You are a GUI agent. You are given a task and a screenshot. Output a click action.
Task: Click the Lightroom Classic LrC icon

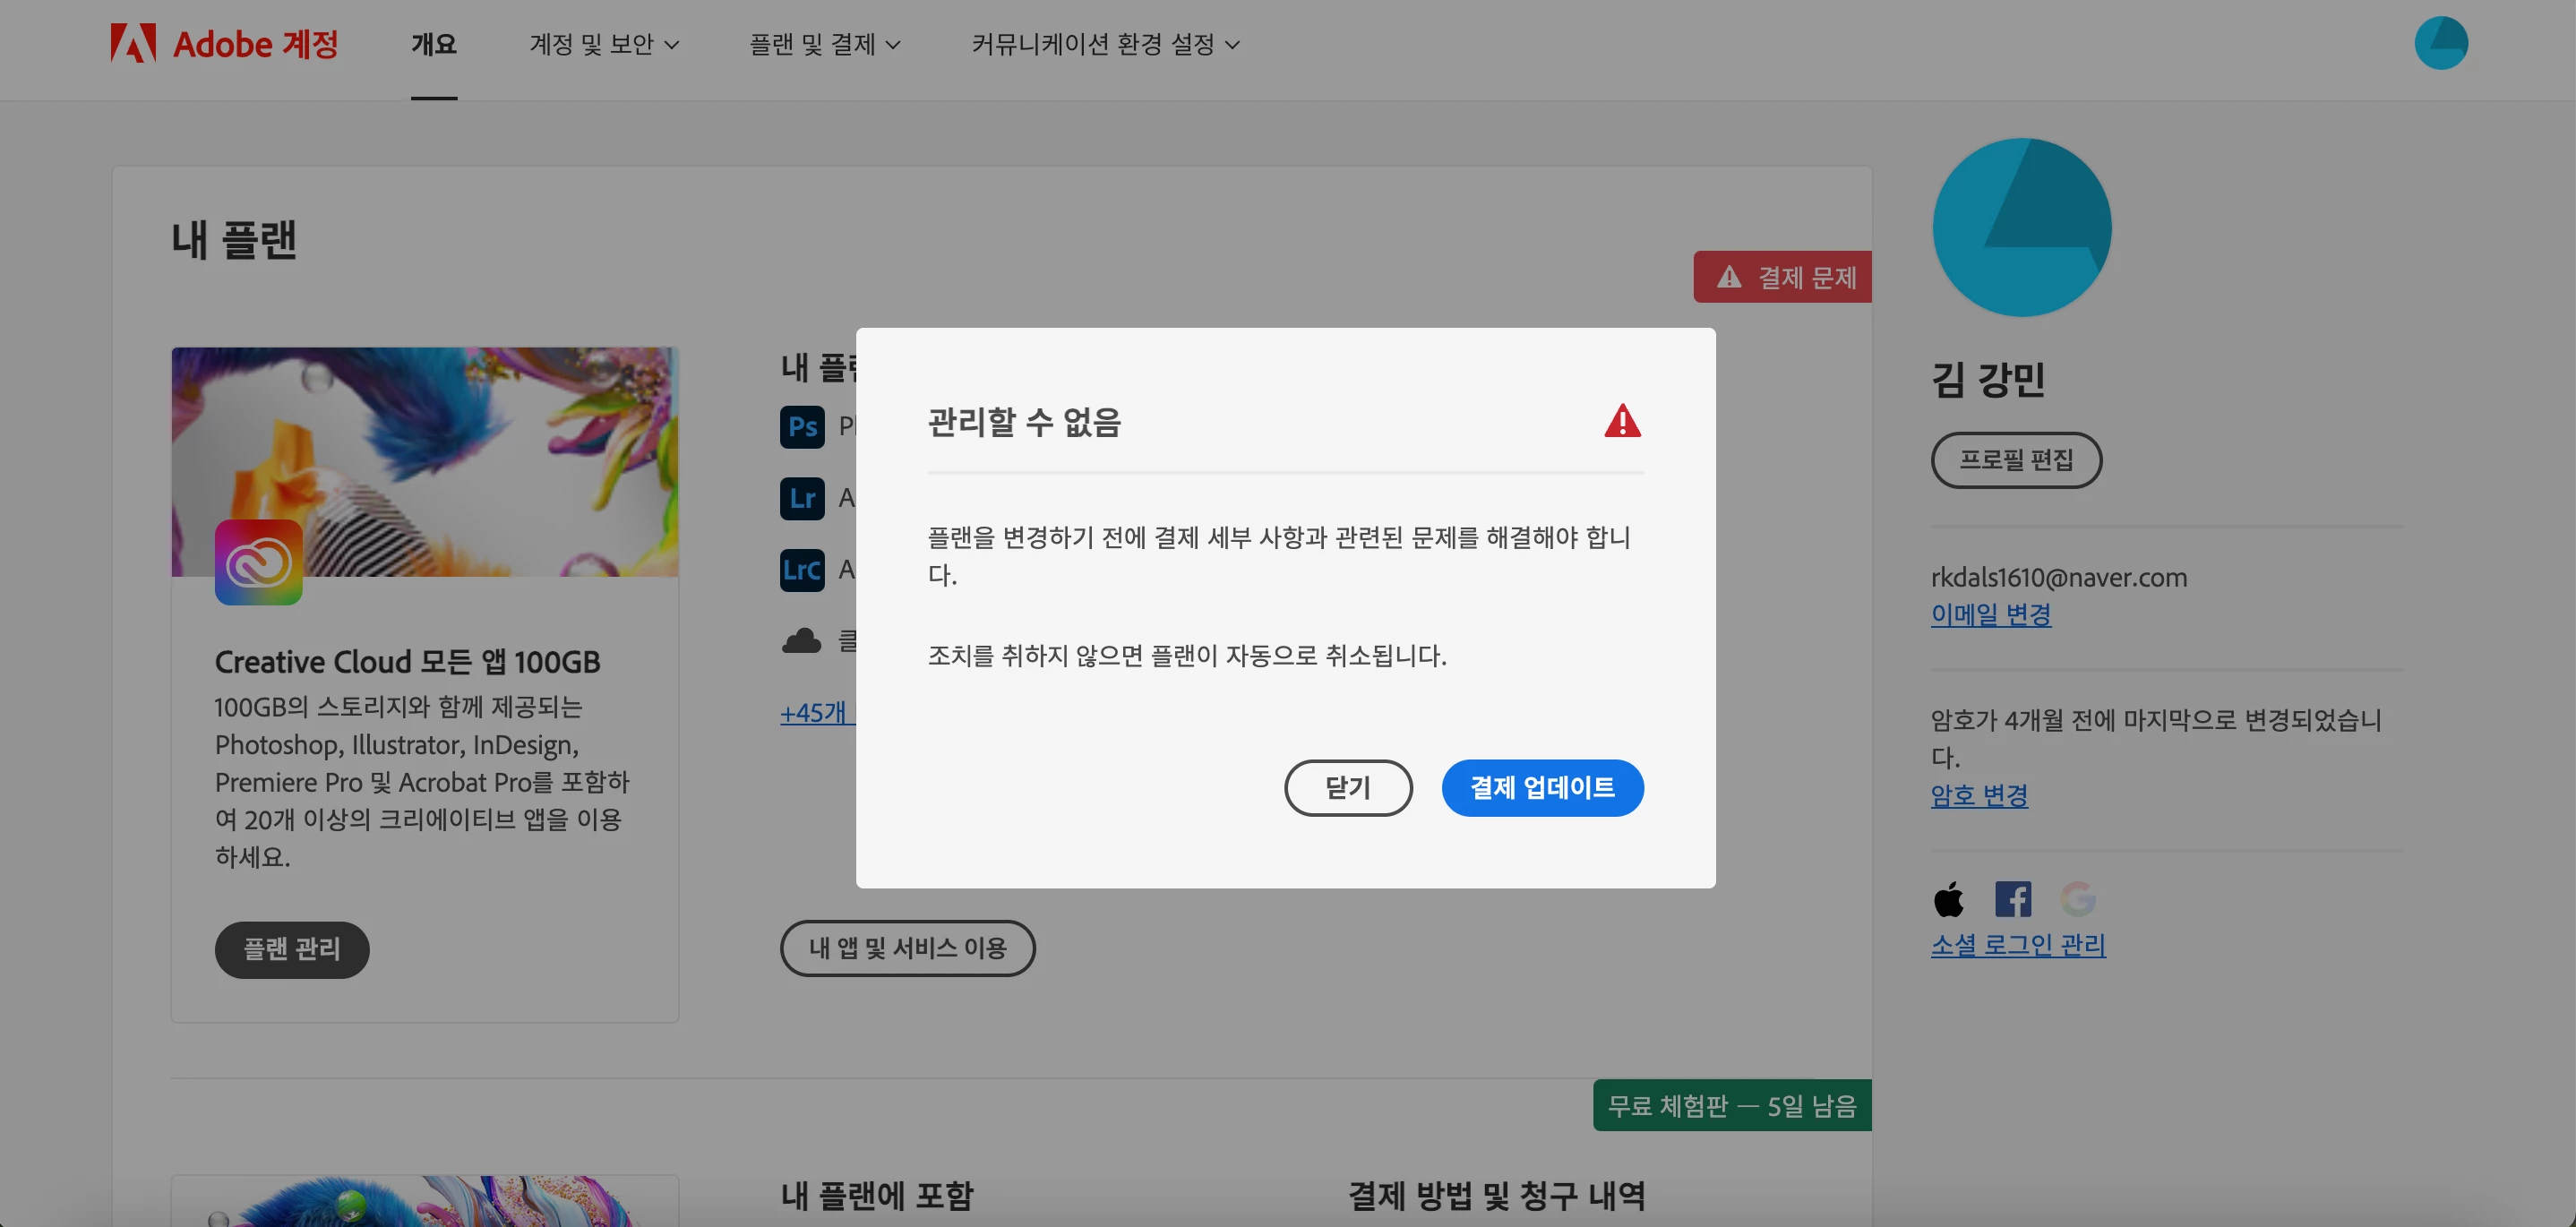(x=802, y=570)
